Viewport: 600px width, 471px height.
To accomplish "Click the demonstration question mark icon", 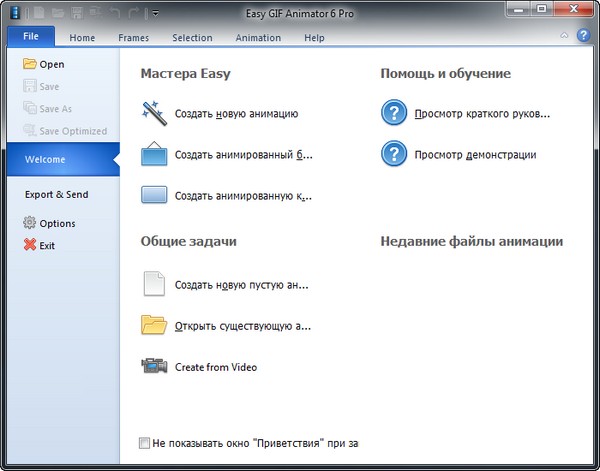I will click(x=394, y=155).
